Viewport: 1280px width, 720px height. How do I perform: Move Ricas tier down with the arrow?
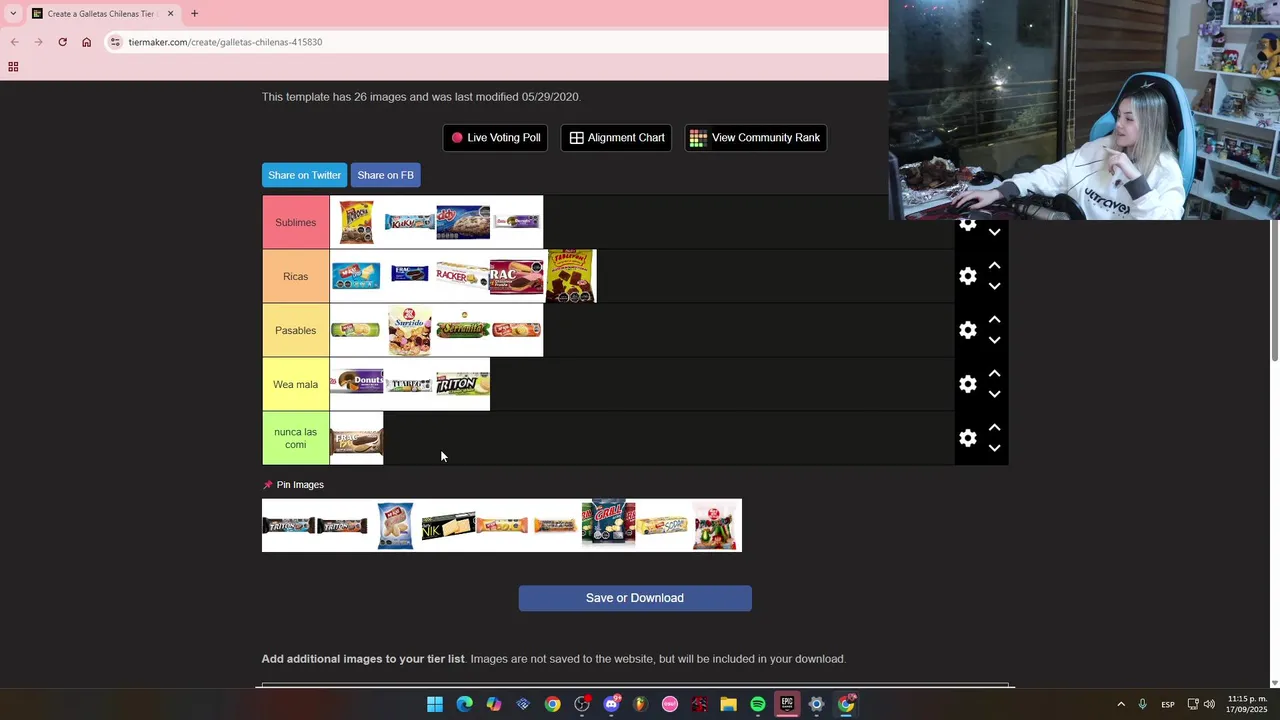(994, 286)
